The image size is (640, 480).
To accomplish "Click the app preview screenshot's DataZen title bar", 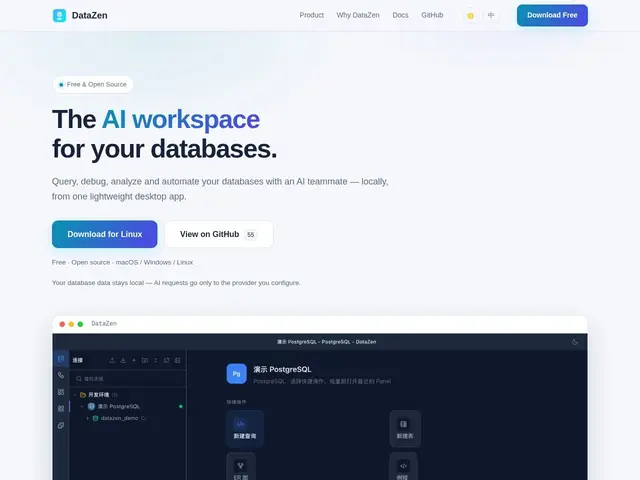I will coord(320,324).
